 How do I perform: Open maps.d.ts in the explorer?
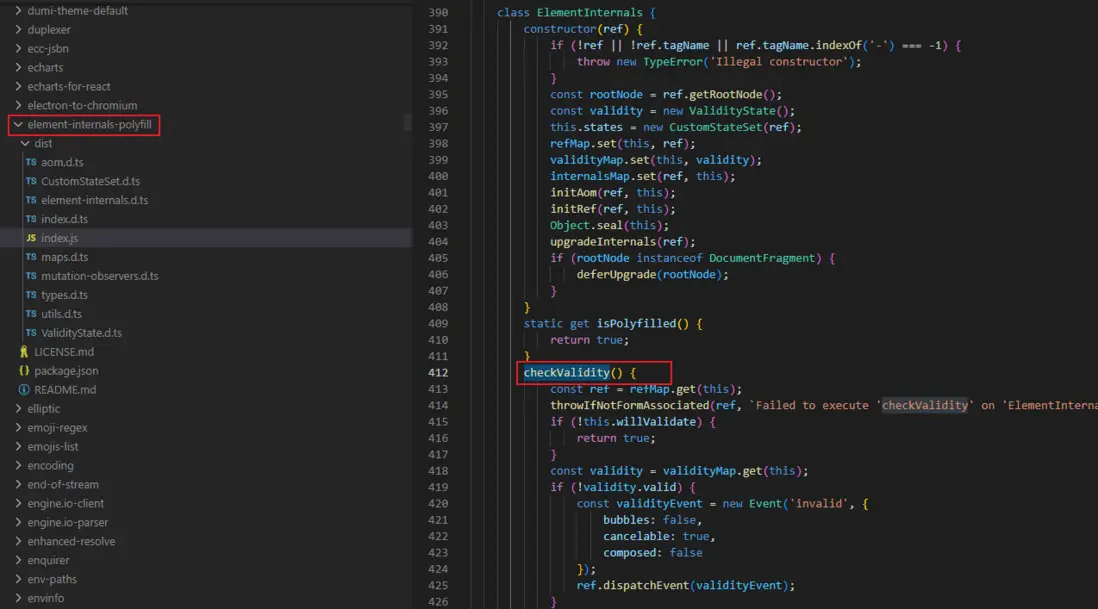coord(64,257)
